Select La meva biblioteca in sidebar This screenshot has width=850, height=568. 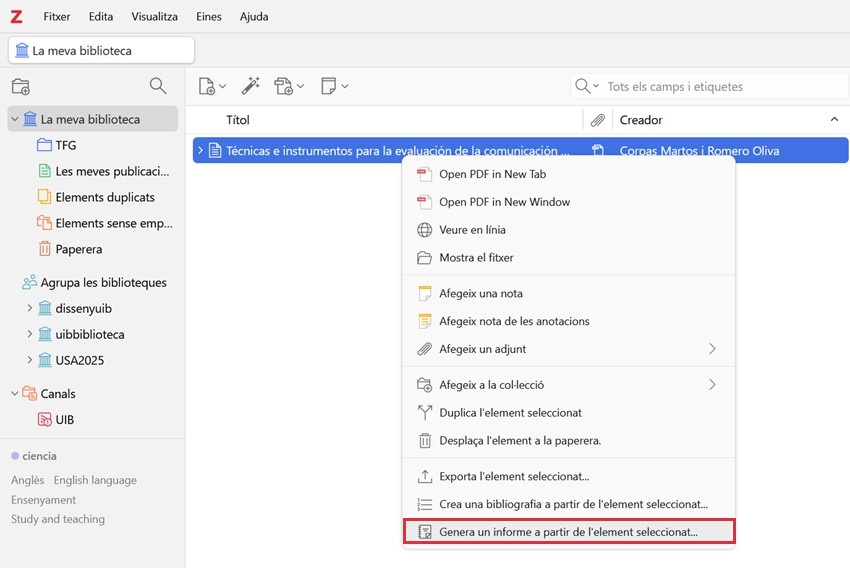[93, 119]
